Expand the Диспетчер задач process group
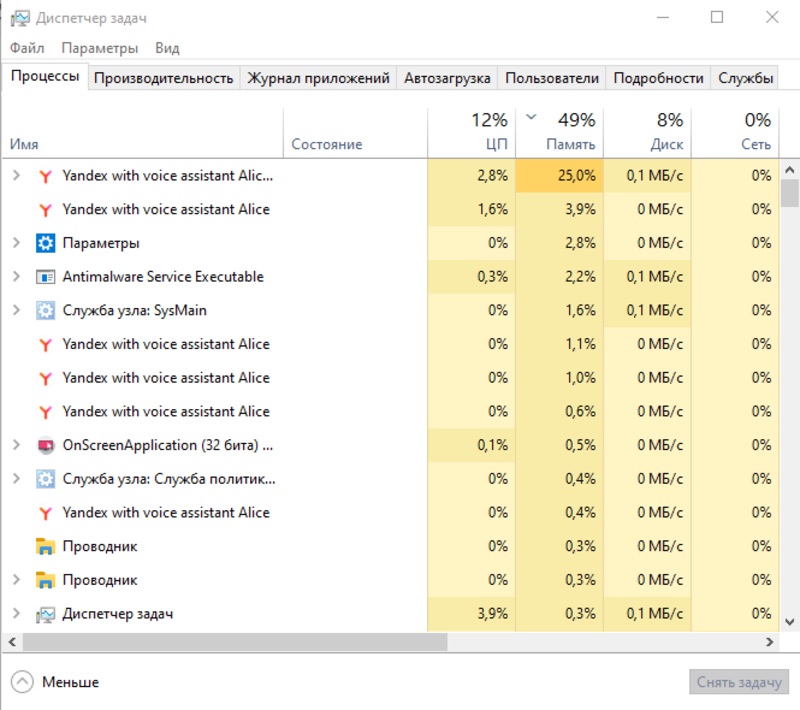 pyautogui.click(x=16, y=614)
